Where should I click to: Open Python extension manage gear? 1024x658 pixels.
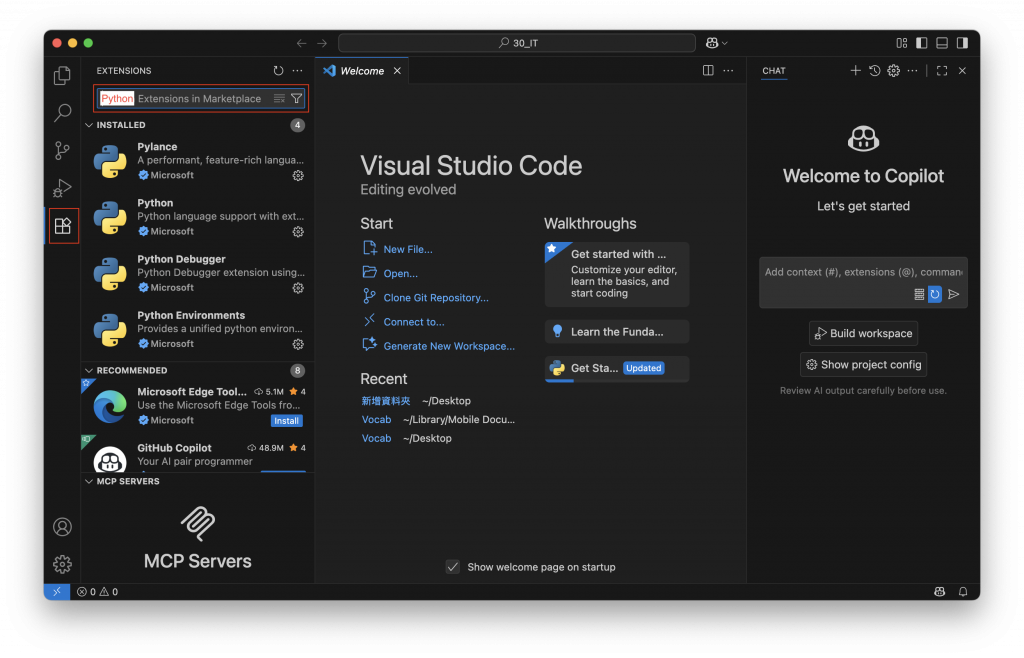click(298, 232)
